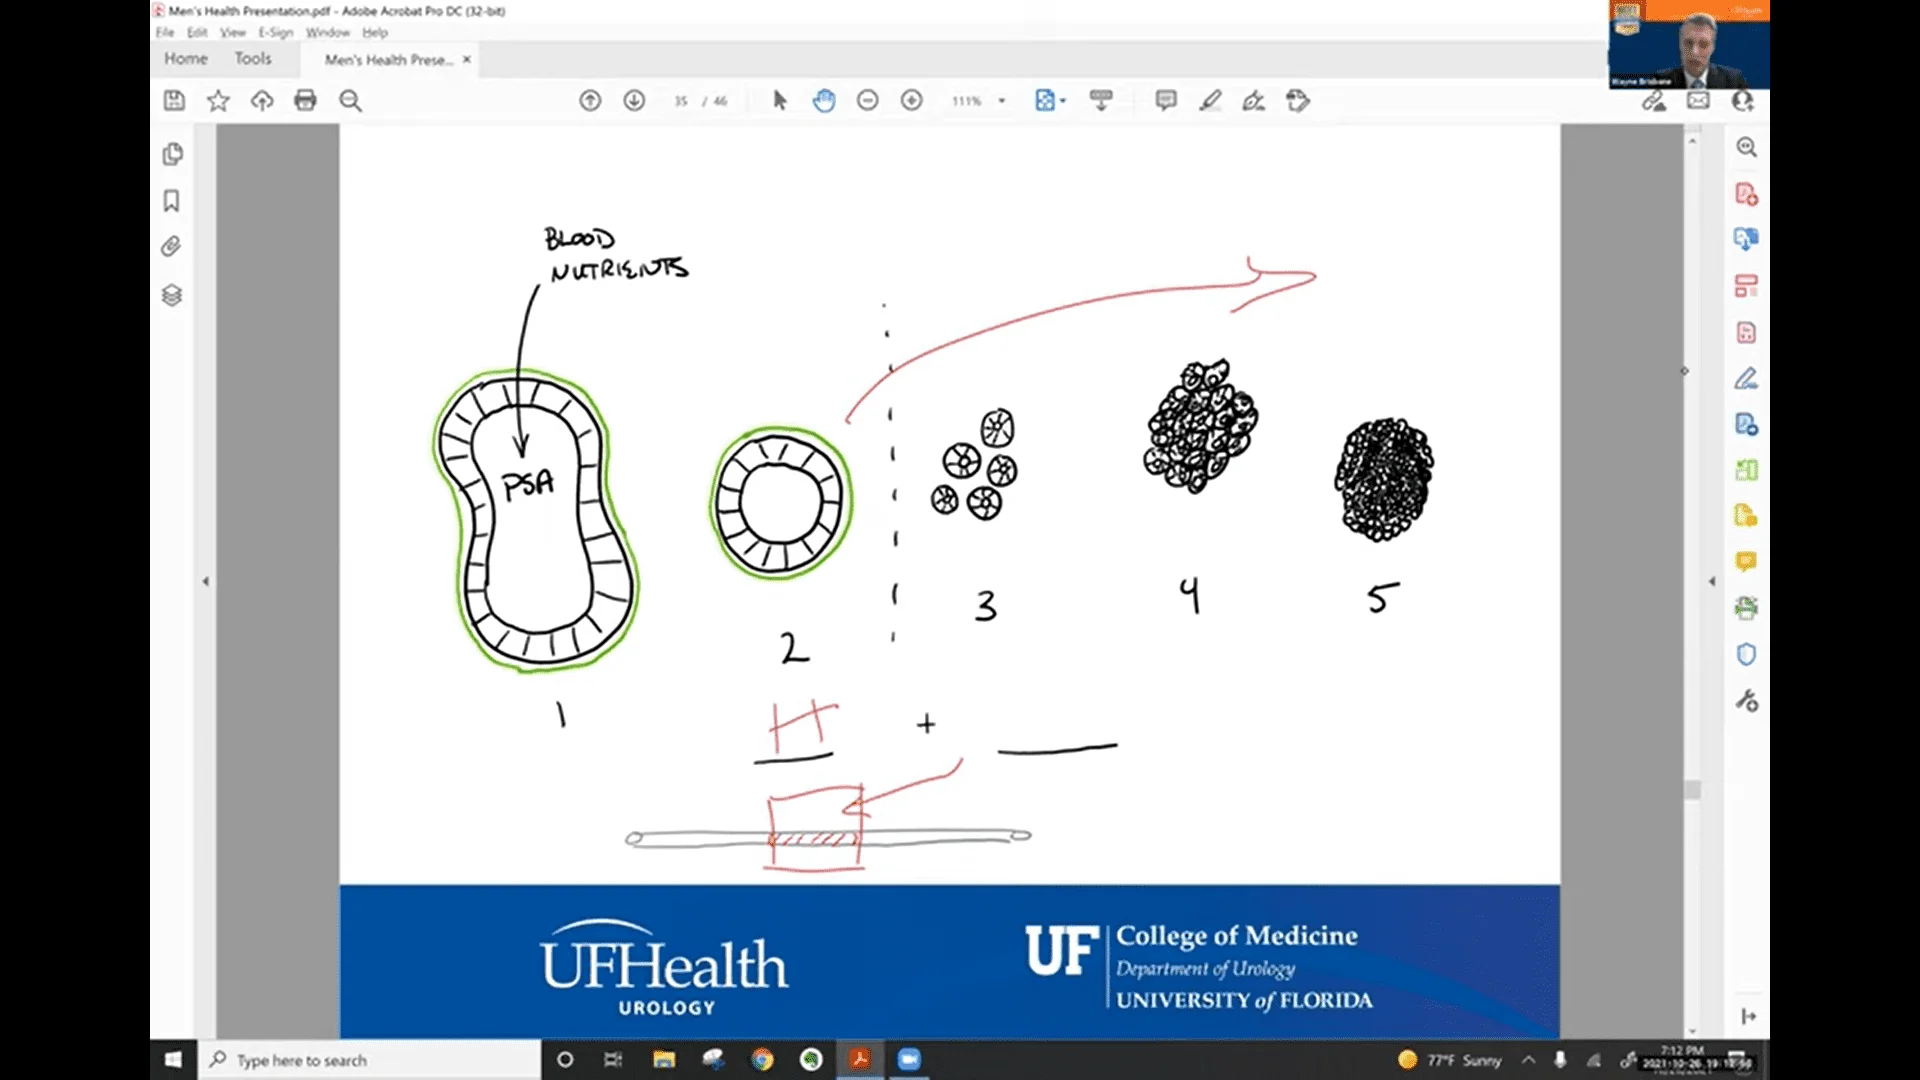The width and height of the screenshot is (1920, 1080).
Task: Click the Type here to search box
Action: click(x=370, y=1059)
